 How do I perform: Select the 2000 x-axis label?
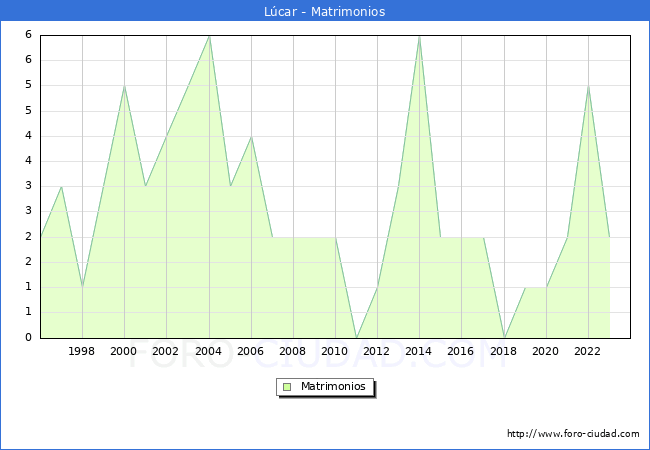click(x=124, y=351)
